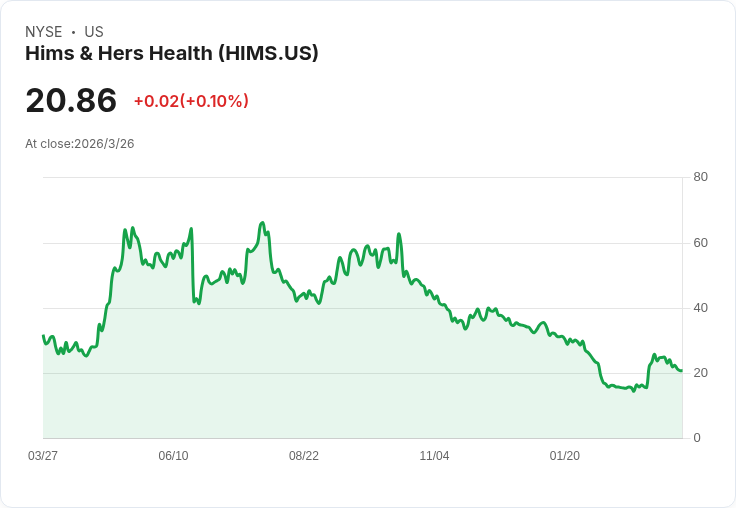Click the 11/04 x-axis date label

tap(434, 455)
